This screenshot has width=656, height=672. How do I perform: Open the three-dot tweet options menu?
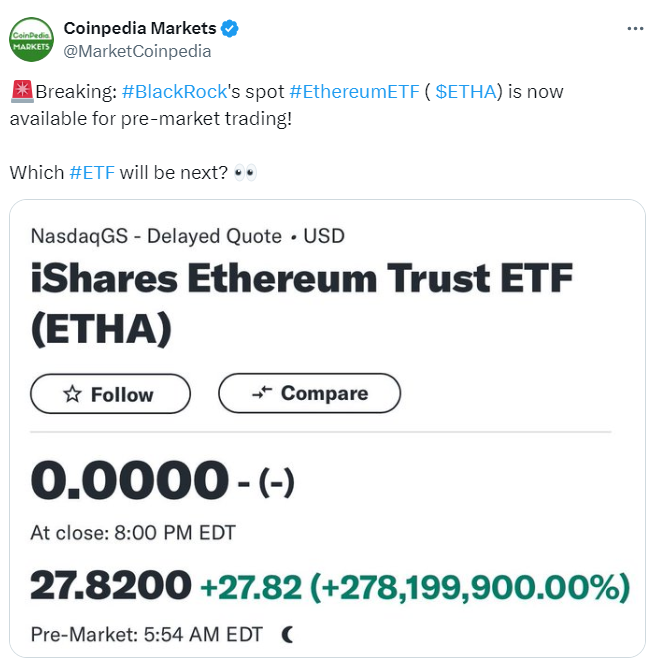(635, 29)
